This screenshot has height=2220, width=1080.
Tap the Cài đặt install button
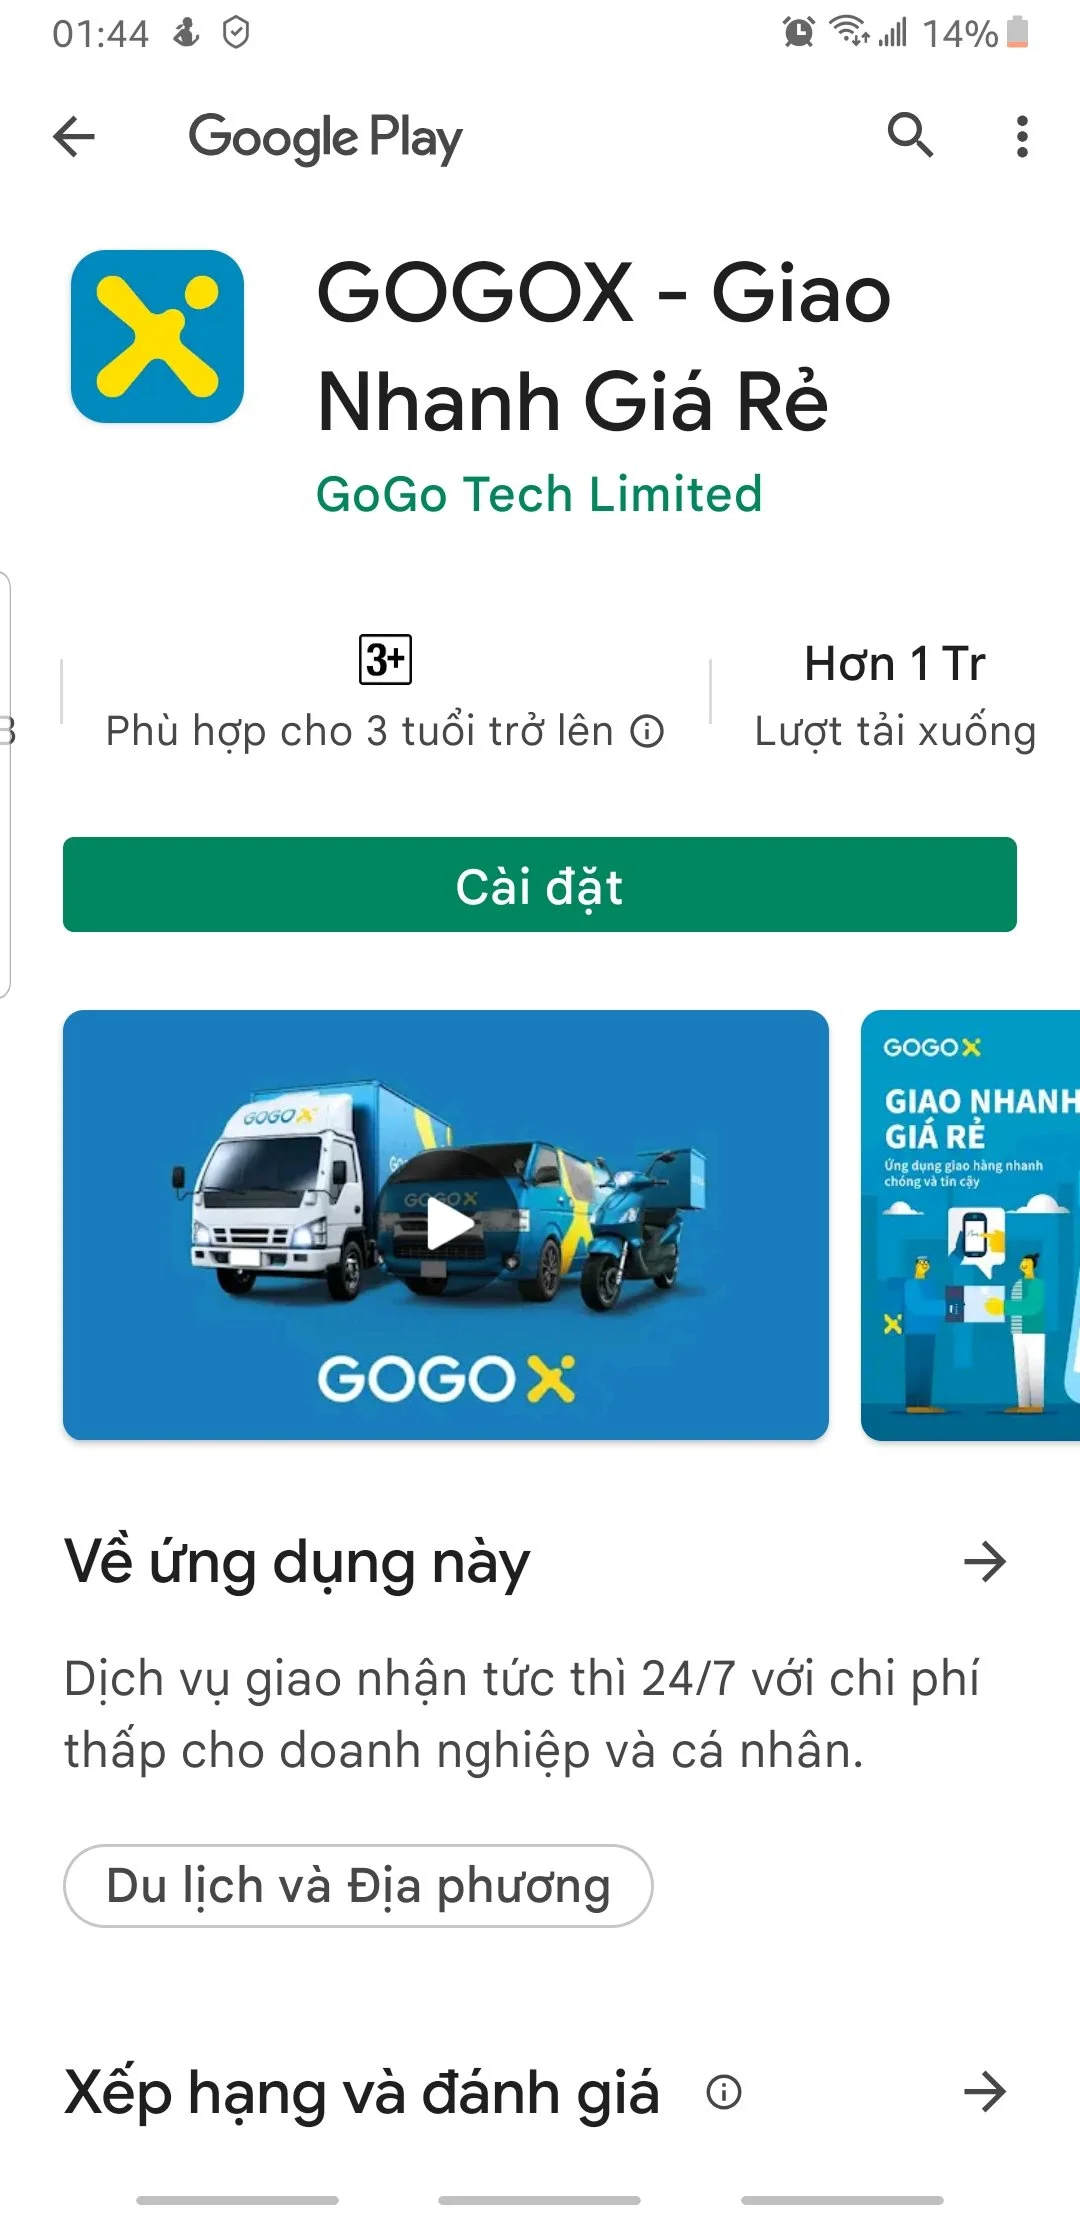coord(540,885)
